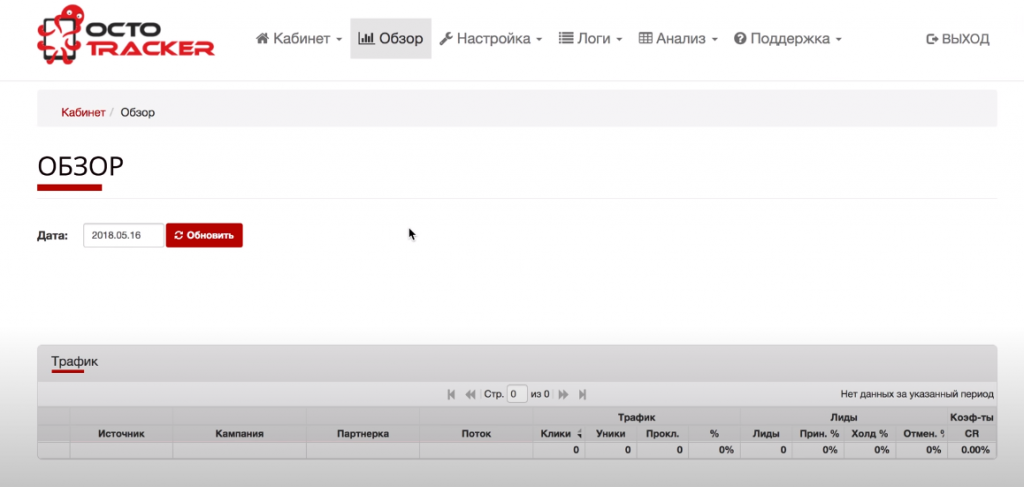Sort table by Источник column header
The height and width of the screenshot is (487, 1024).
point(121,434)
